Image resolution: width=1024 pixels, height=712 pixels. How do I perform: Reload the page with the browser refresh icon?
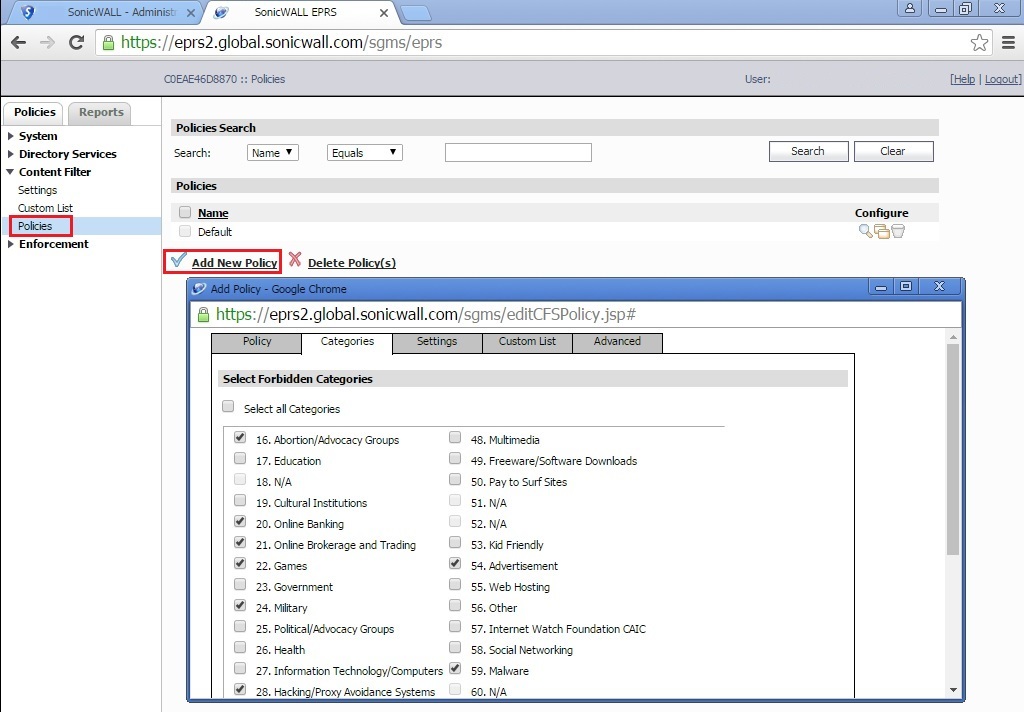(76, 43)
